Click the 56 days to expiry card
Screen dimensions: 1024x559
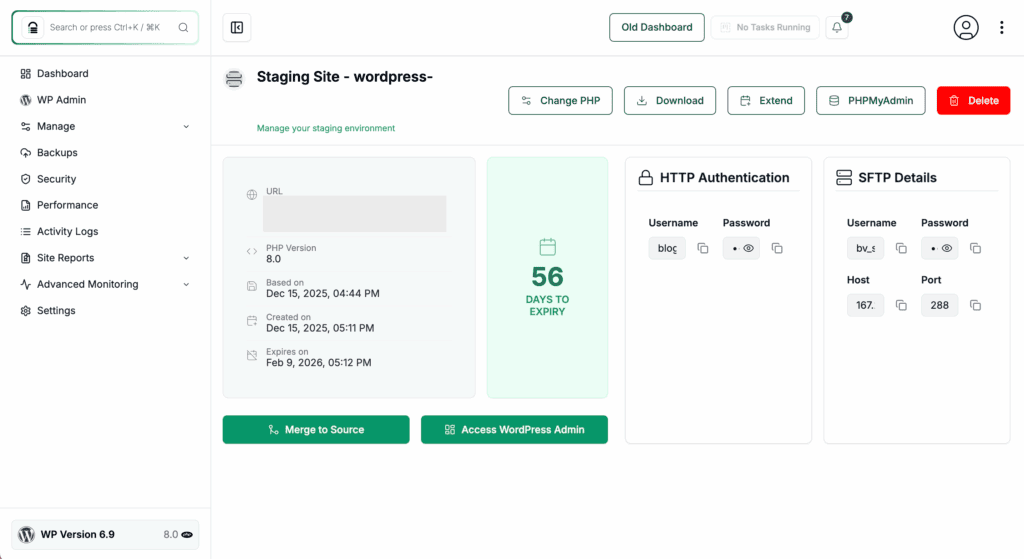(x=547, y=278)
